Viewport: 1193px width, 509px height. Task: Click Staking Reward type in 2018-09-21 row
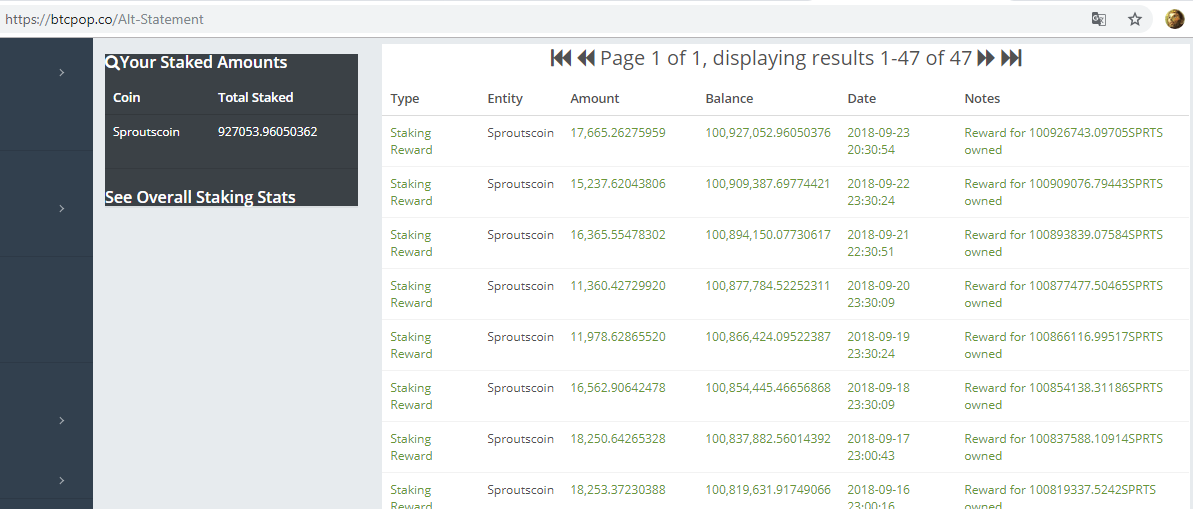click(411, 243)
